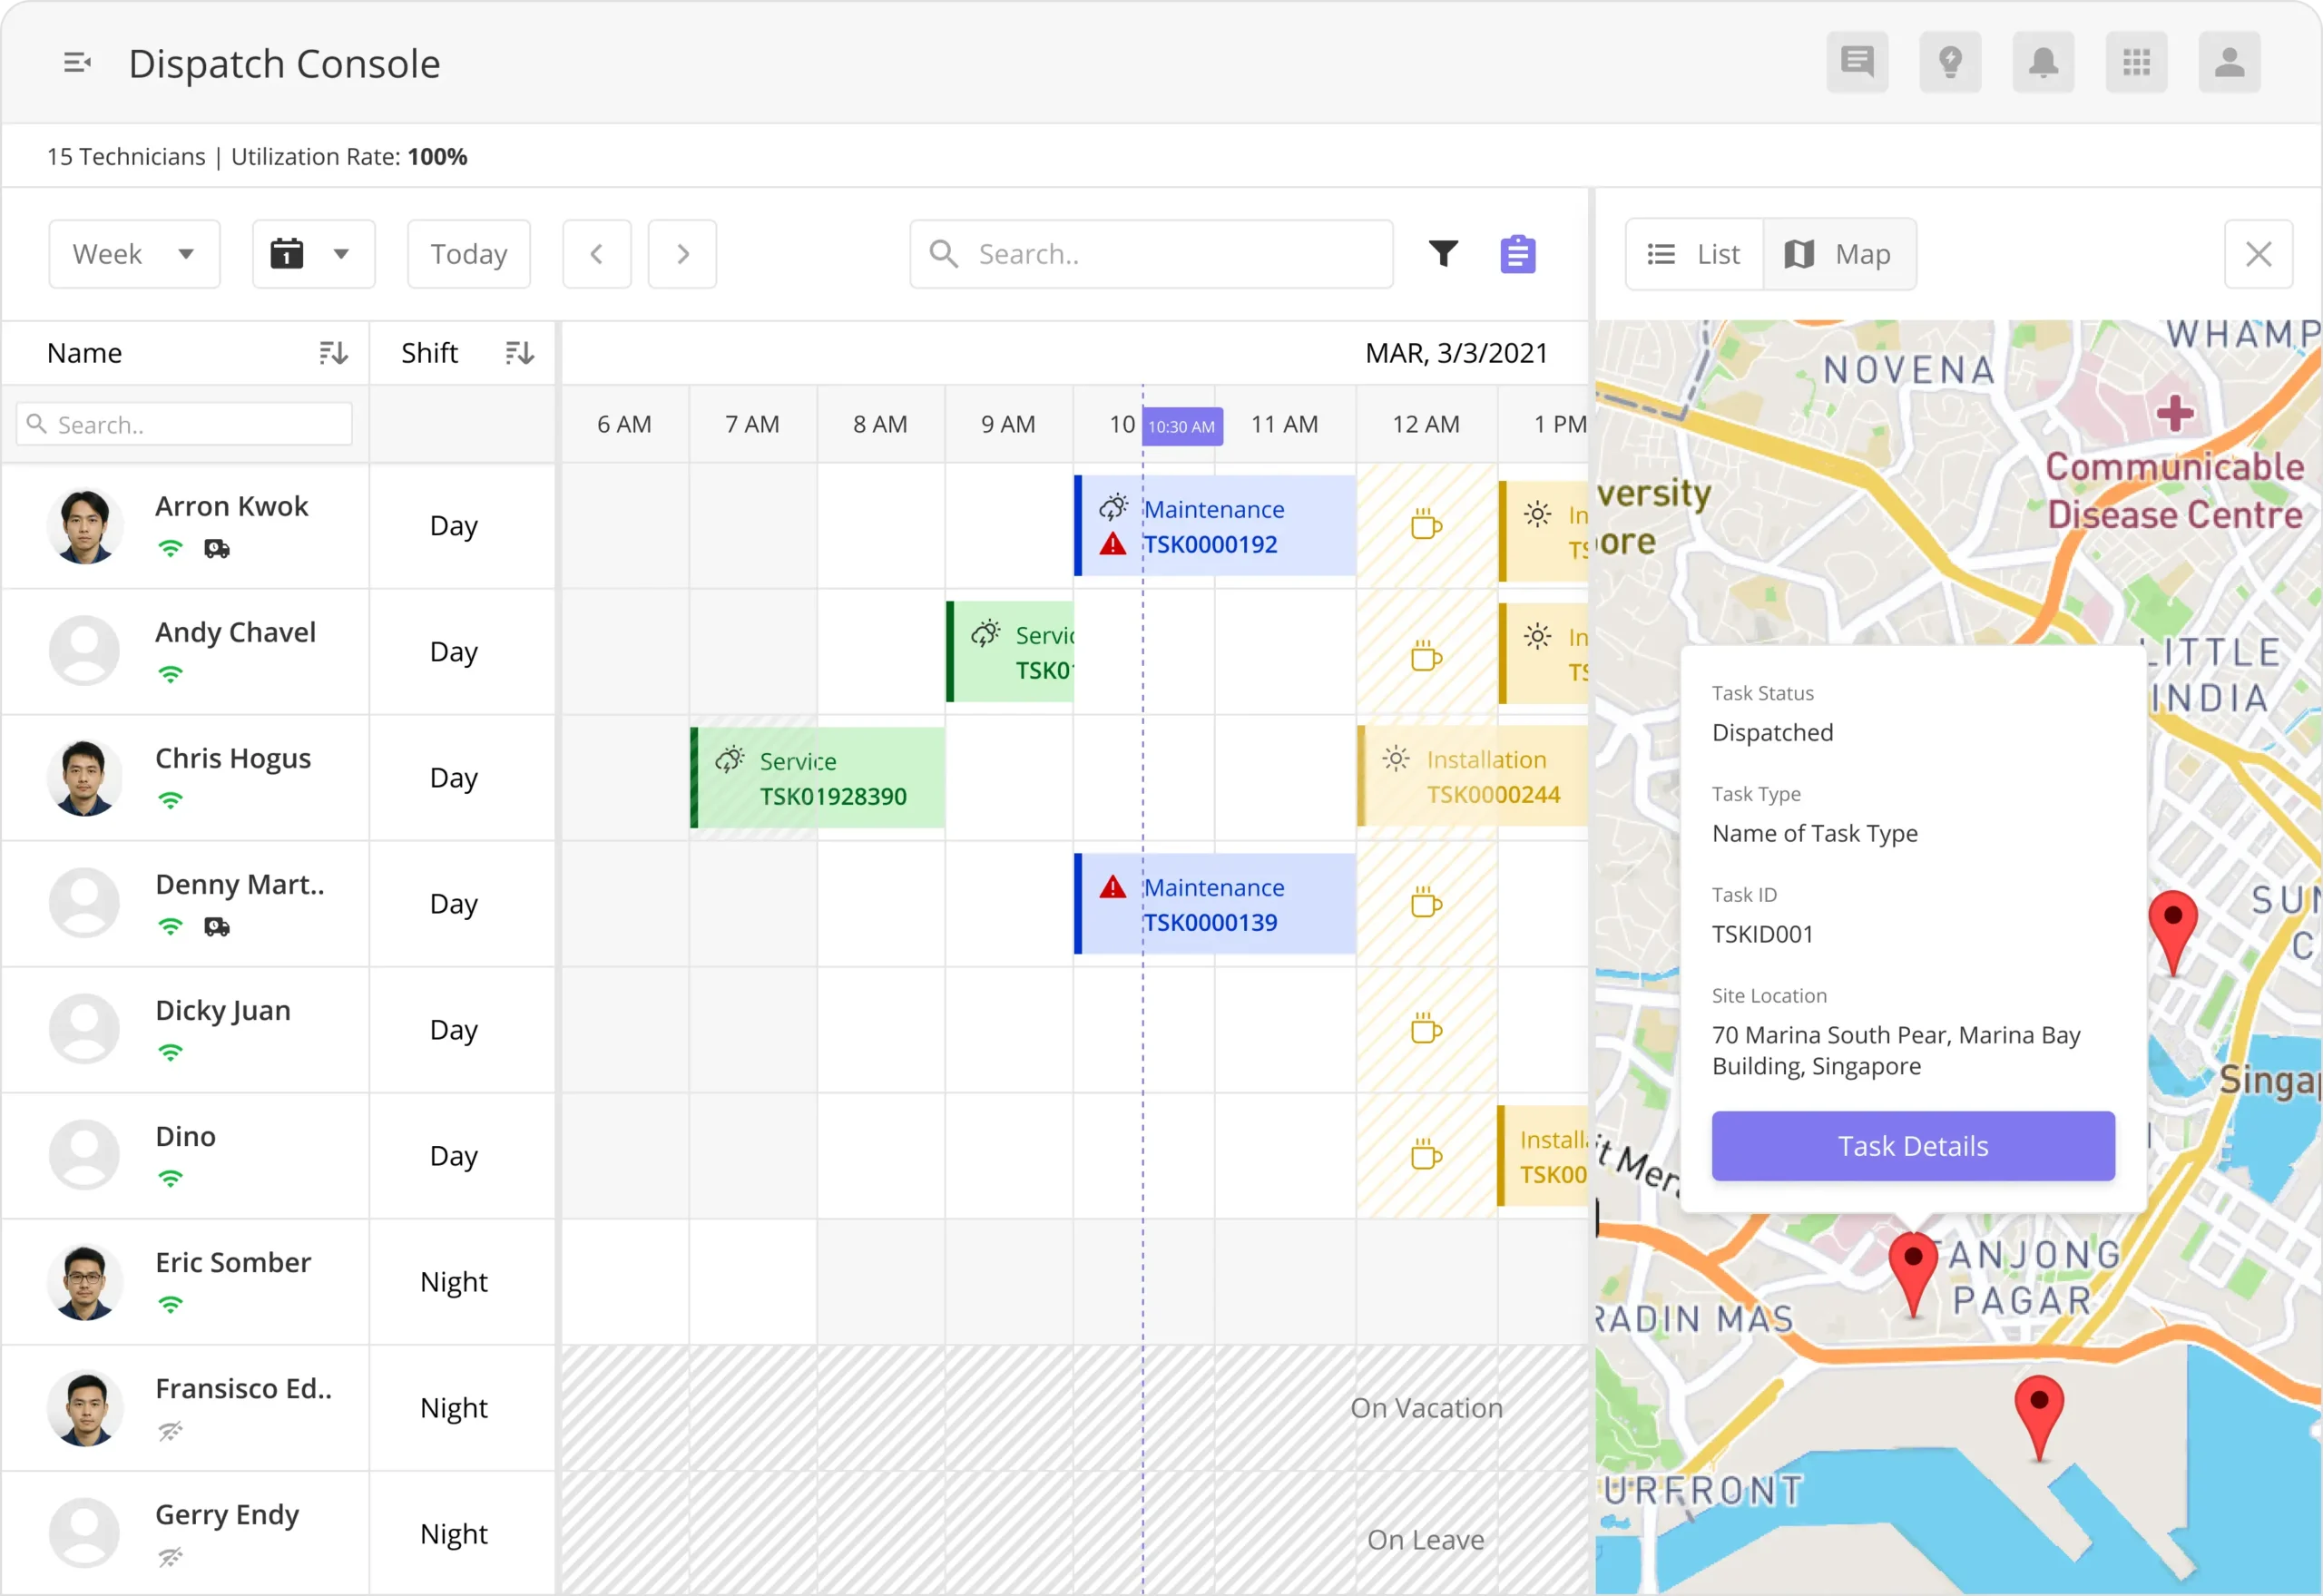Click Fransisco's On Vacation block
Viewport: 2323px width, 1596px height.
[1426, 1408]
